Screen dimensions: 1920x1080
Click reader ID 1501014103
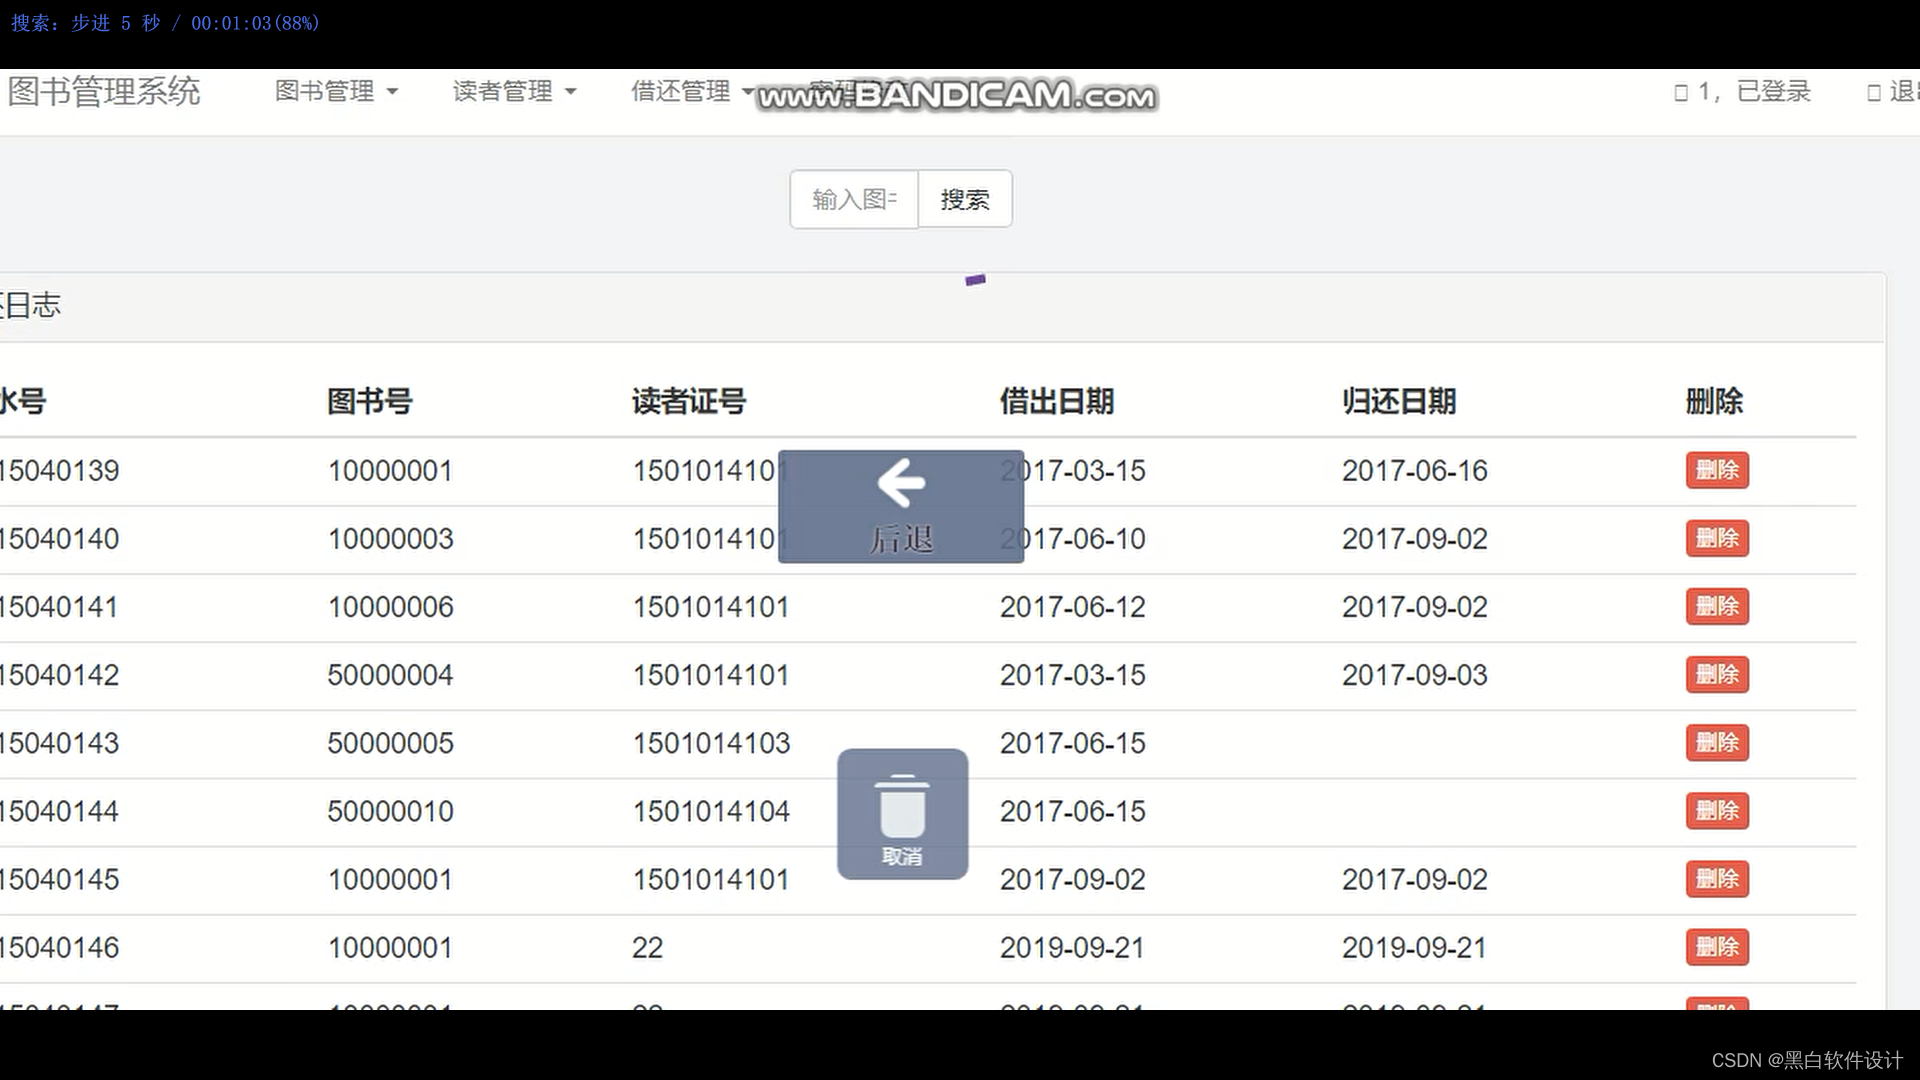coord(711,743)
